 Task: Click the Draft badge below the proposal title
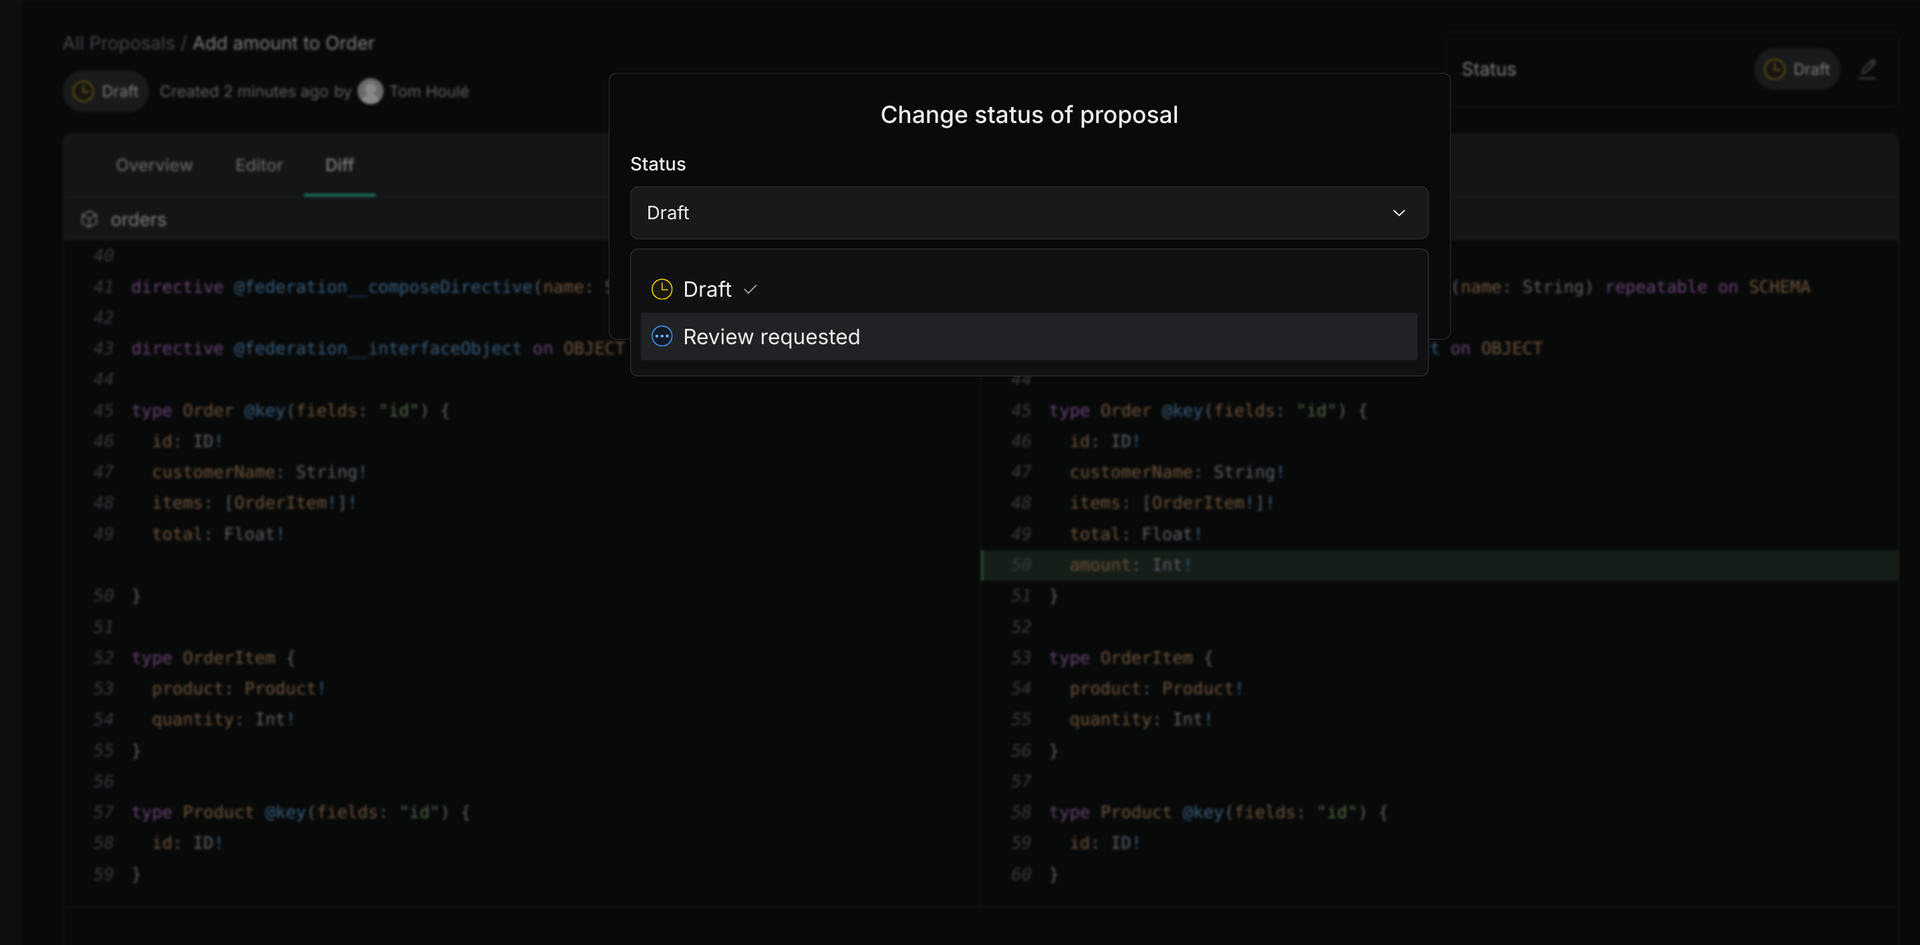point(106,92)
